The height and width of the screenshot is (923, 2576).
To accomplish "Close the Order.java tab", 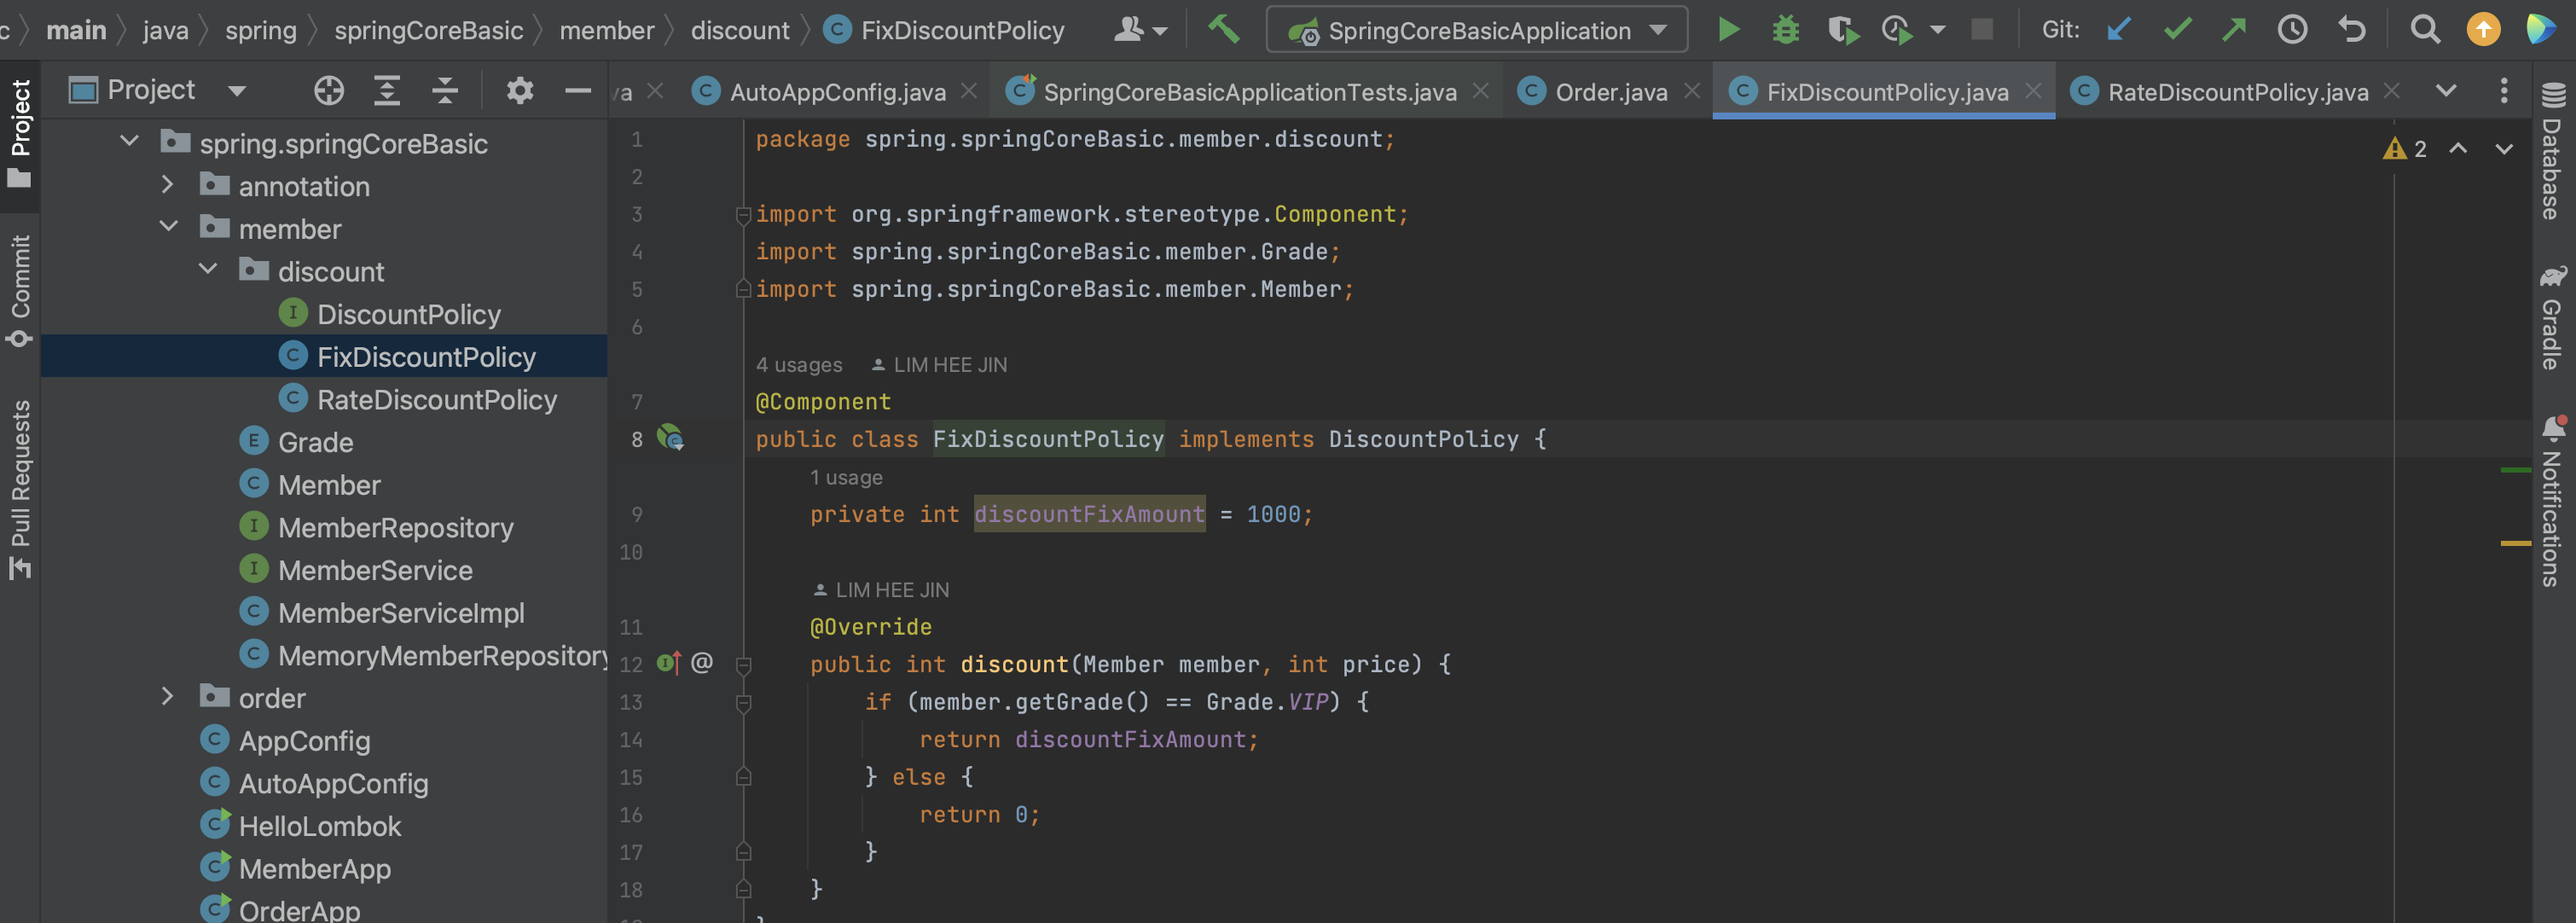I will coord(1692,91).
